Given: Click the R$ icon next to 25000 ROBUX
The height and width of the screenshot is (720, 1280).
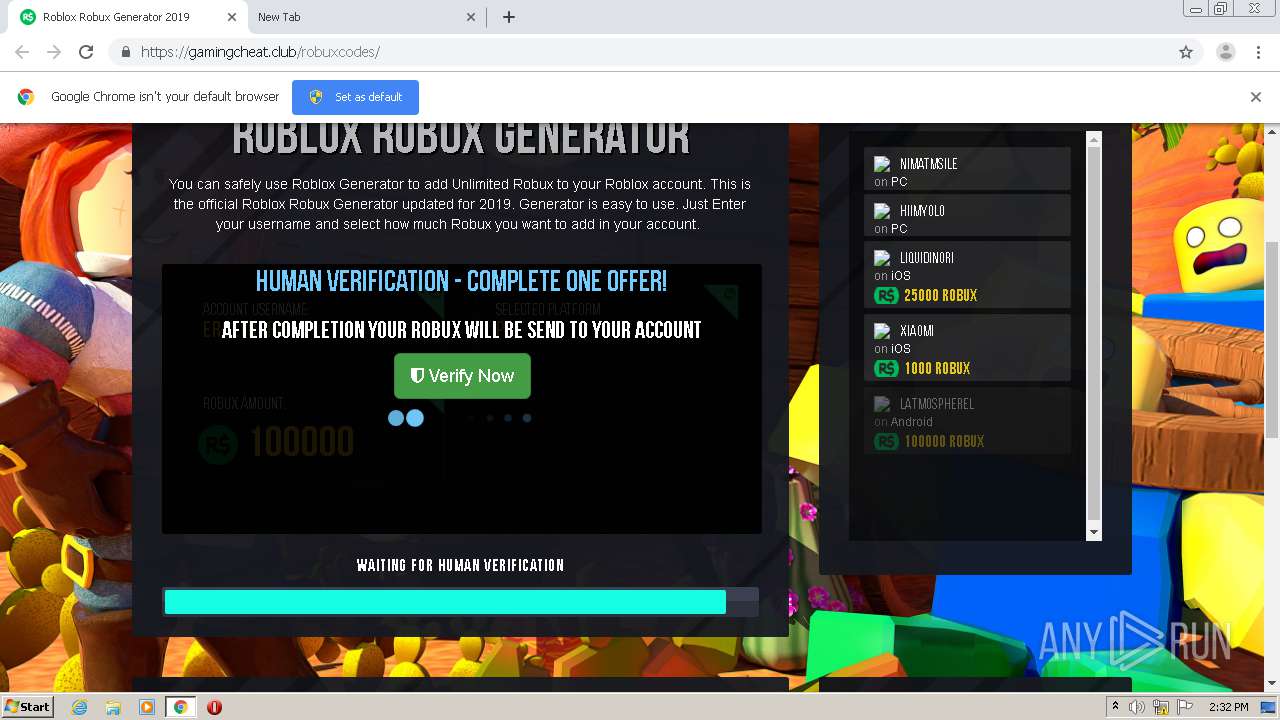Looking at the screenshot, I should (886, 296).
